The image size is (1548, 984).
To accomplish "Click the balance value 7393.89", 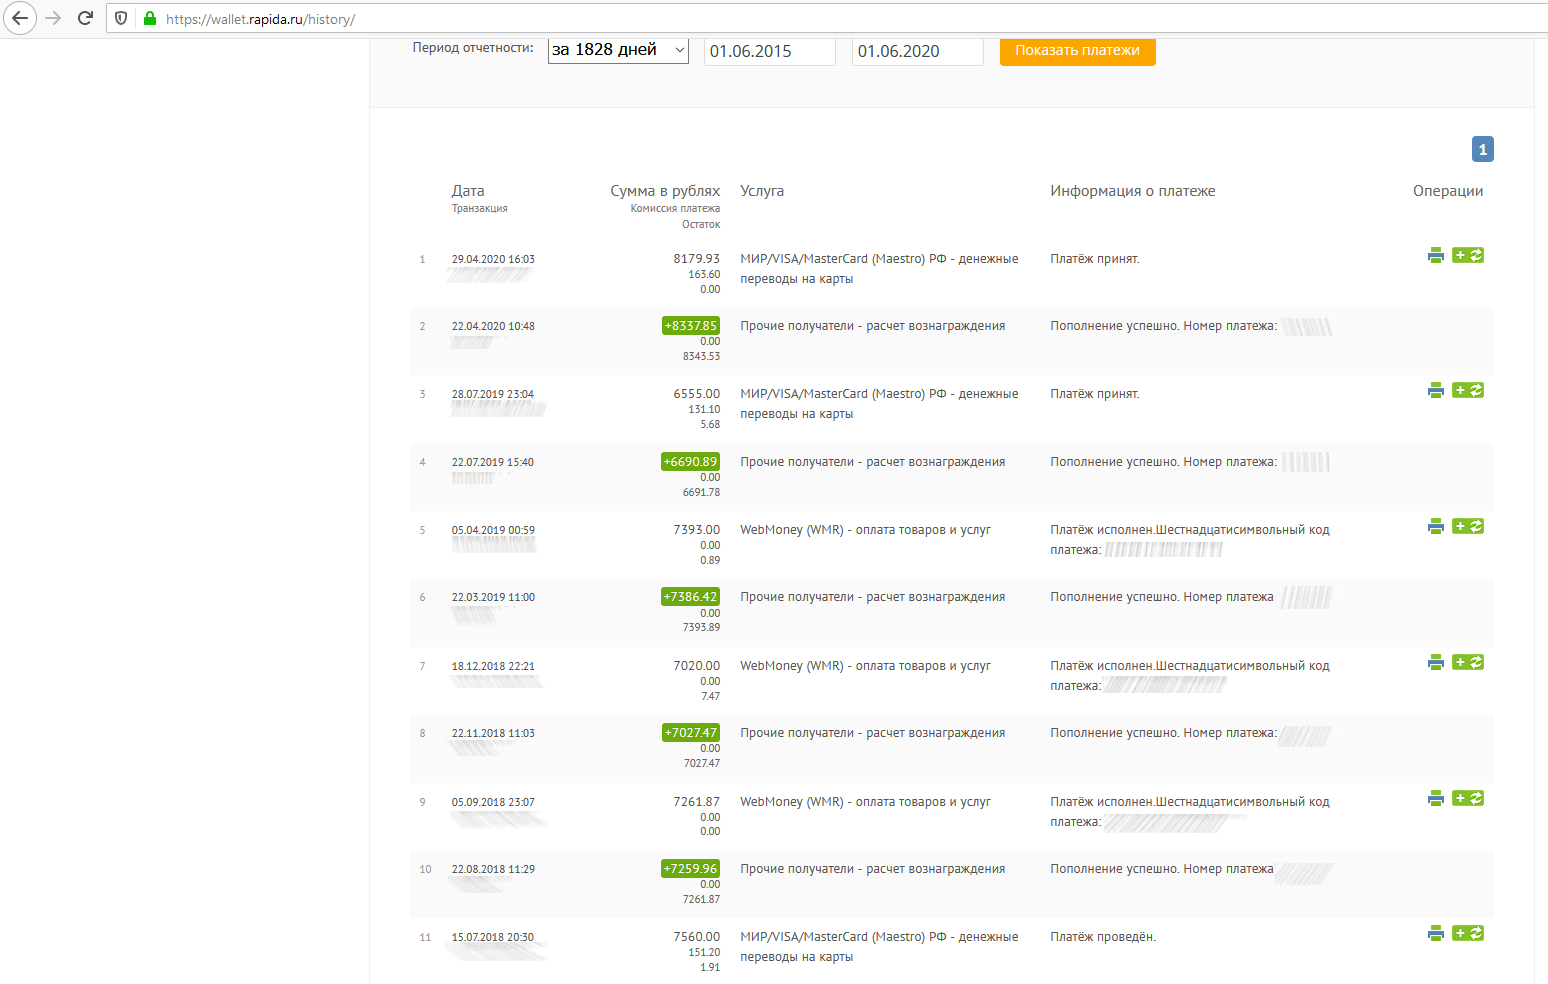I will [702, 627].
